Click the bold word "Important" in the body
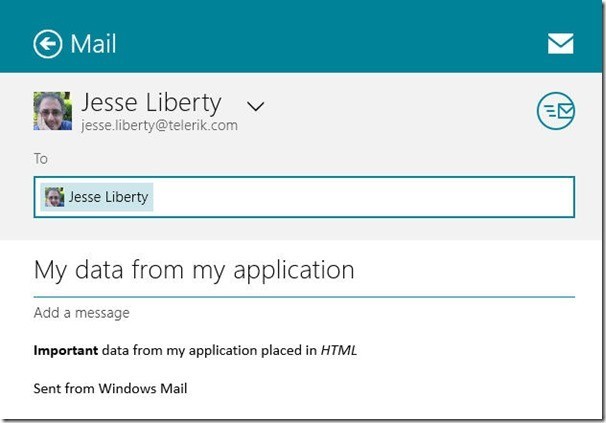Screen dimensions: 606x423 (65, 351)
